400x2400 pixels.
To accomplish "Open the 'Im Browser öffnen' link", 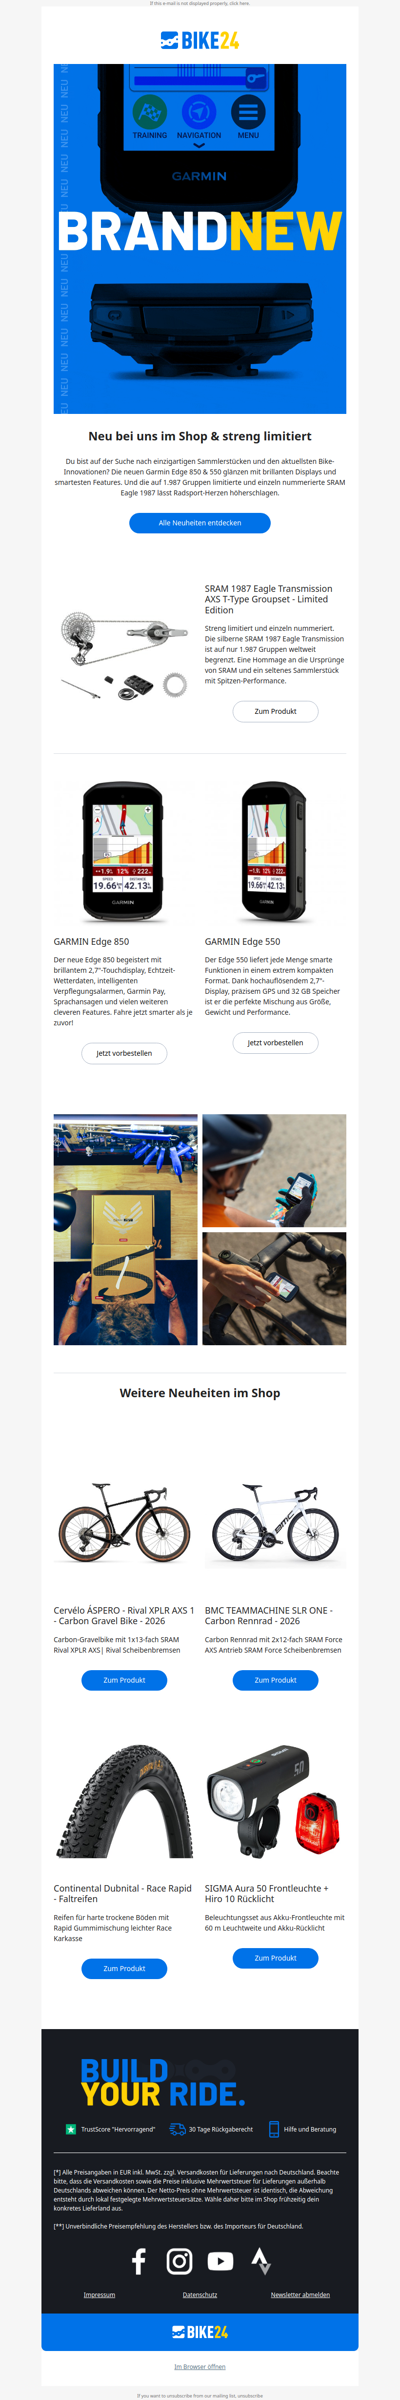I will pyautogui.click(x=200, y=2367).
